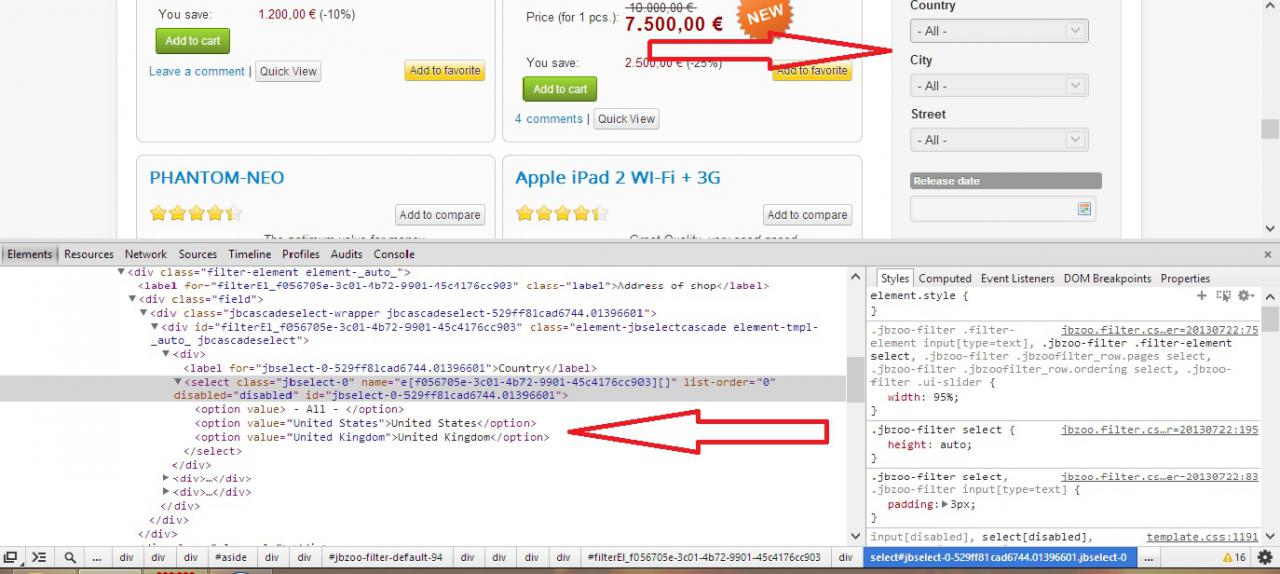This screenshot has height=574, width=1280.
Task: Add new style rule plus icon
Action: coord(1201,296)
